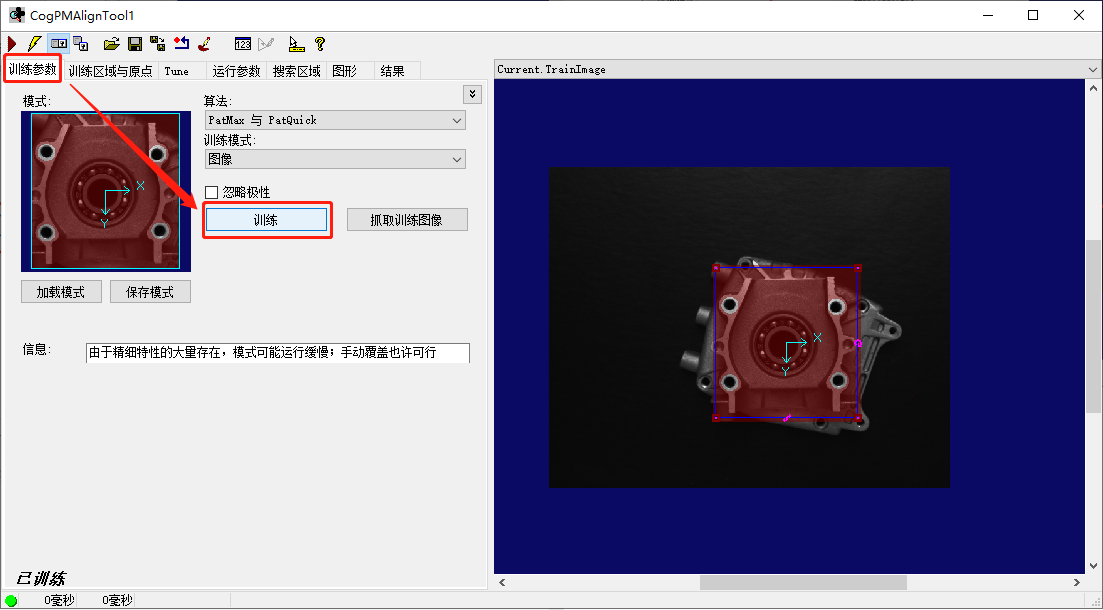Select the 123 numeric display icon
The image size is (1103, 610).
pos(243,43)
